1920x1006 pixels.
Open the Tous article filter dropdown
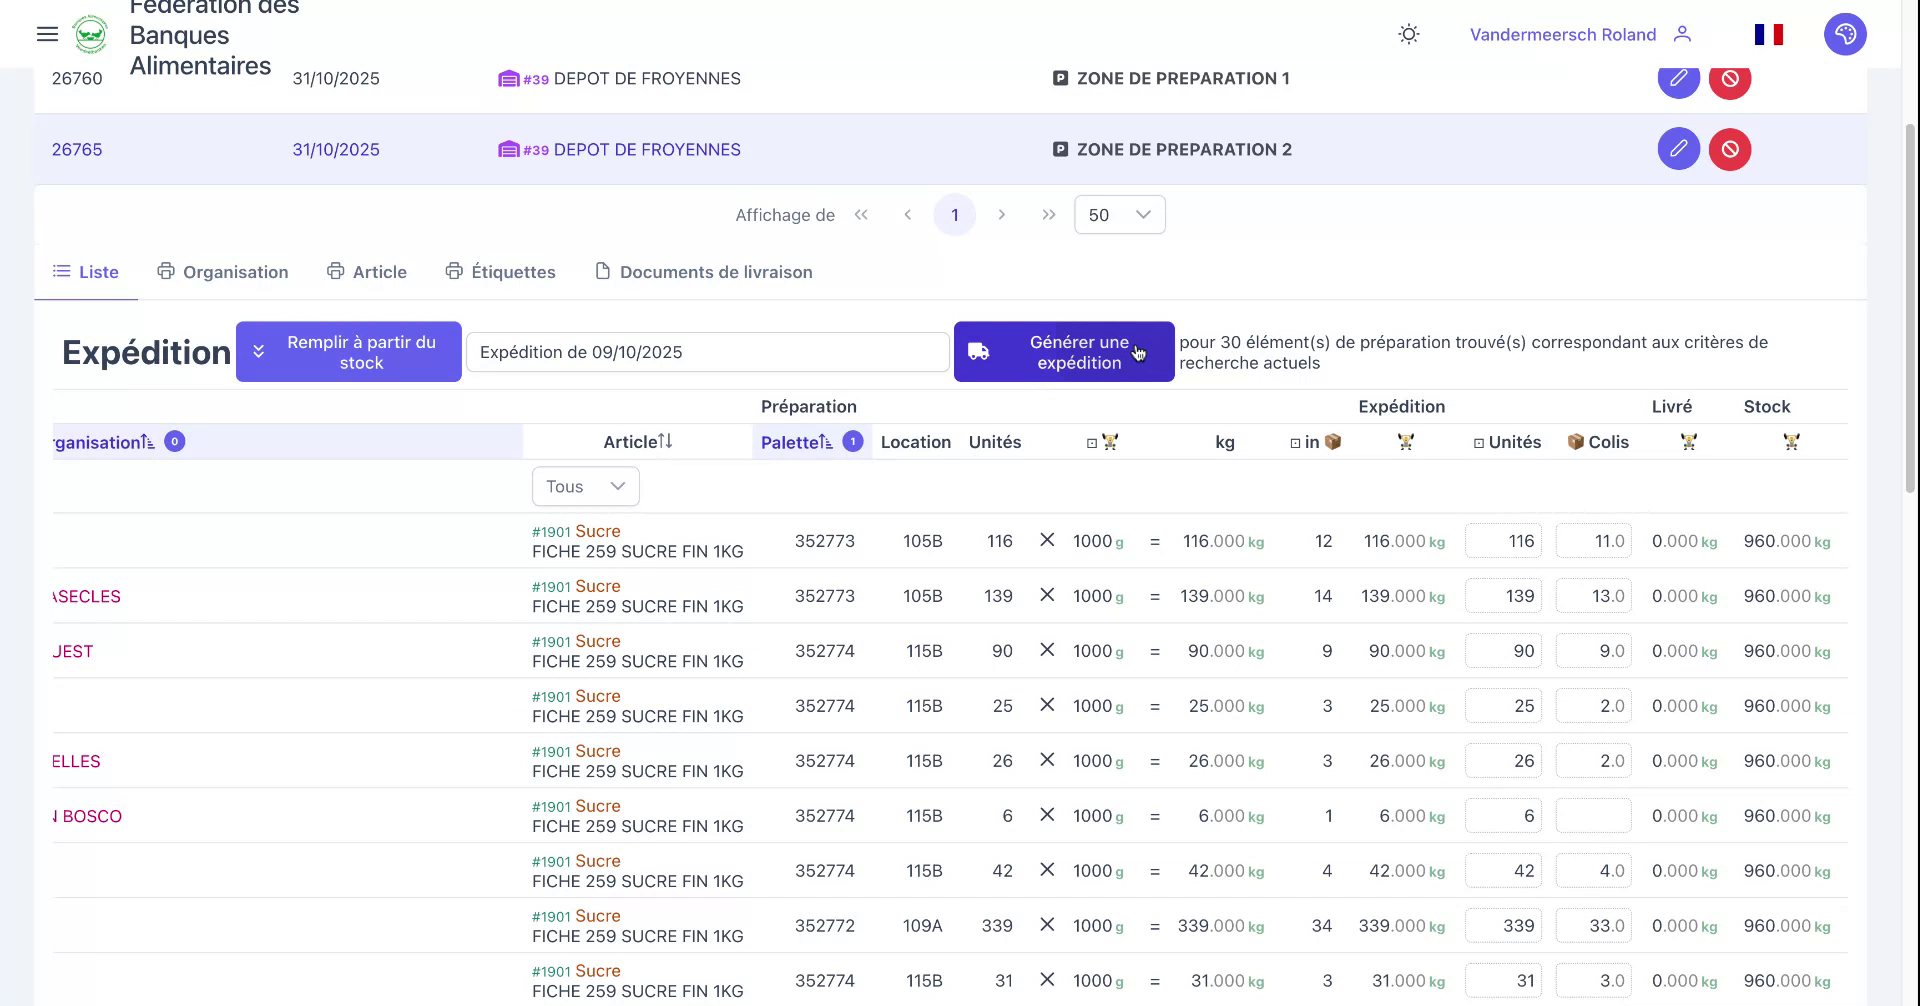[585, 486]
